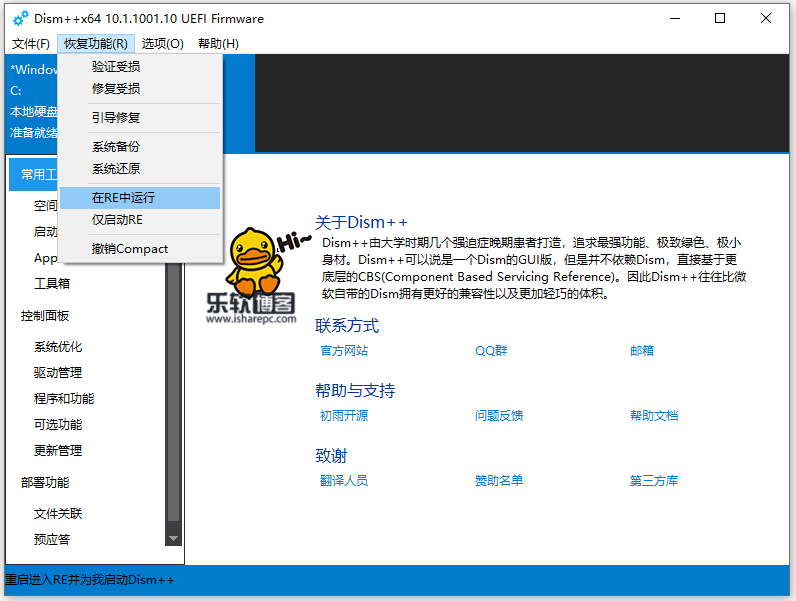The image size is (796, 601).
Task: Open the 选项(O) menu
Action: point(162,44)
